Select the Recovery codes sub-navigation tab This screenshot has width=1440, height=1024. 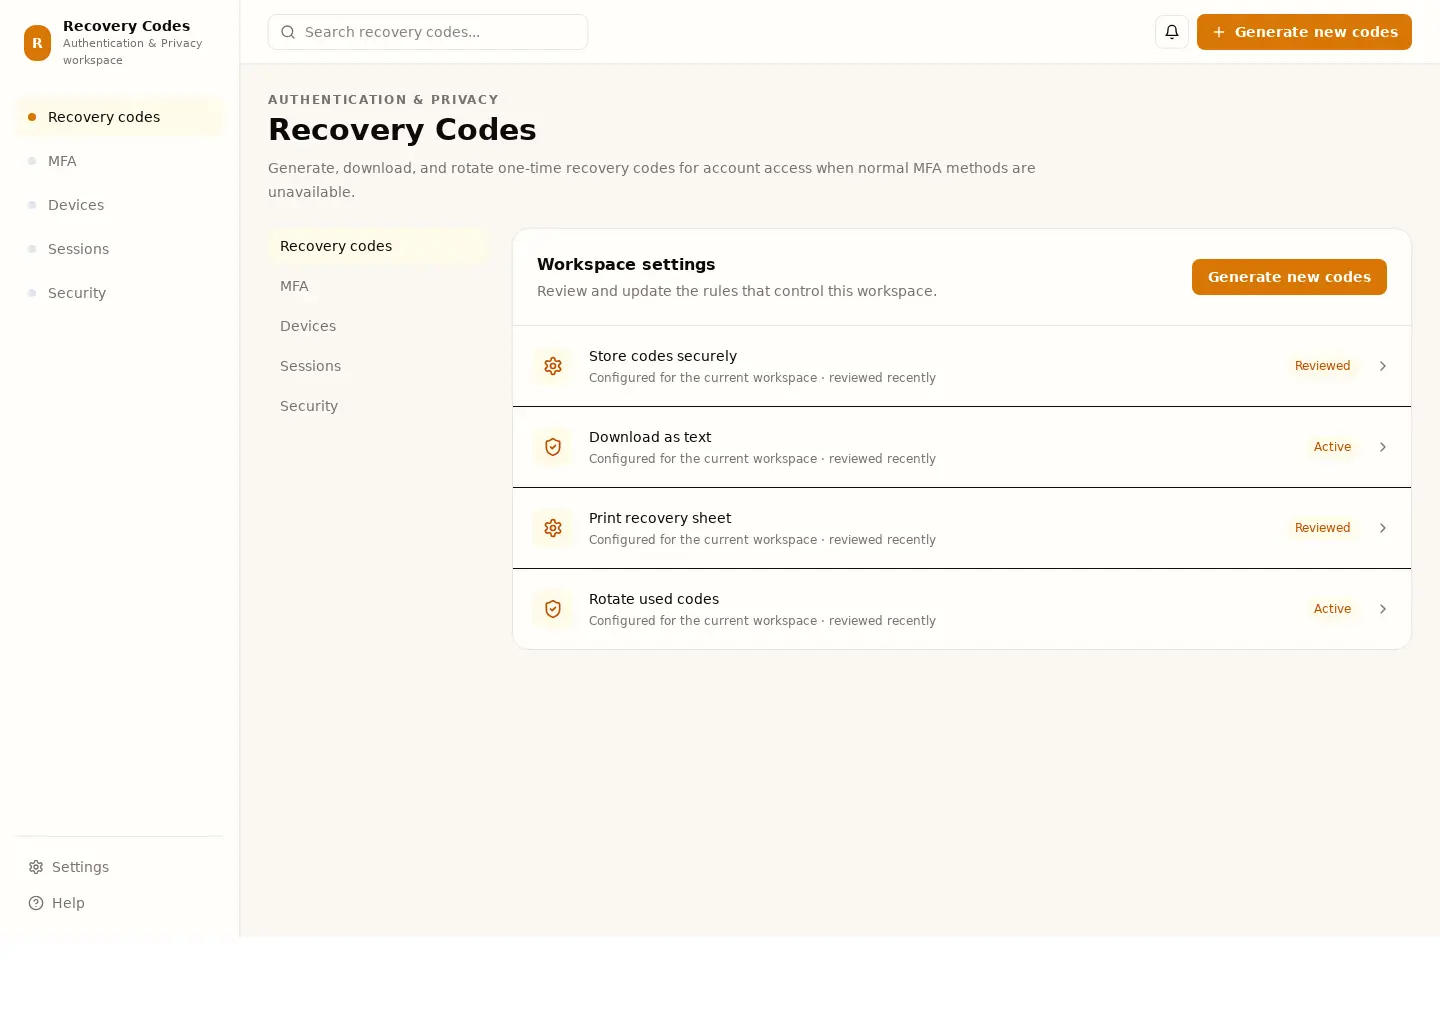tap(378, 246)
